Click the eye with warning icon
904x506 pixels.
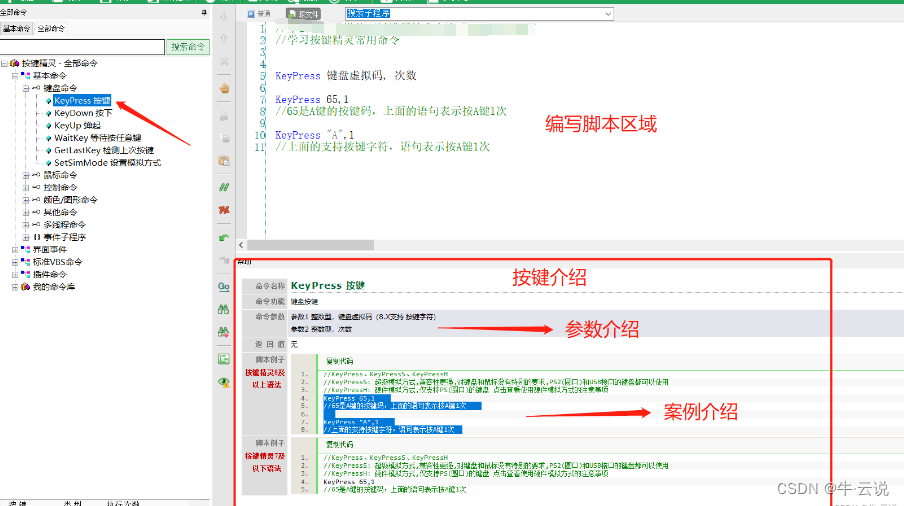pyautogui.click(x=224, y=382)
